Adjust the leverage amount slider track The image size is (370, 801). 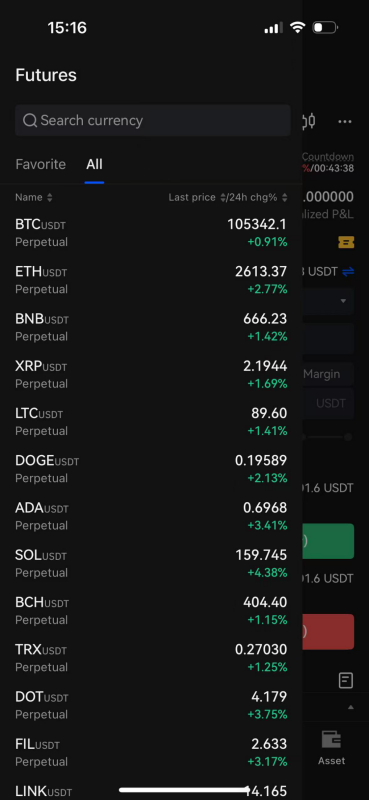[327, 437]
